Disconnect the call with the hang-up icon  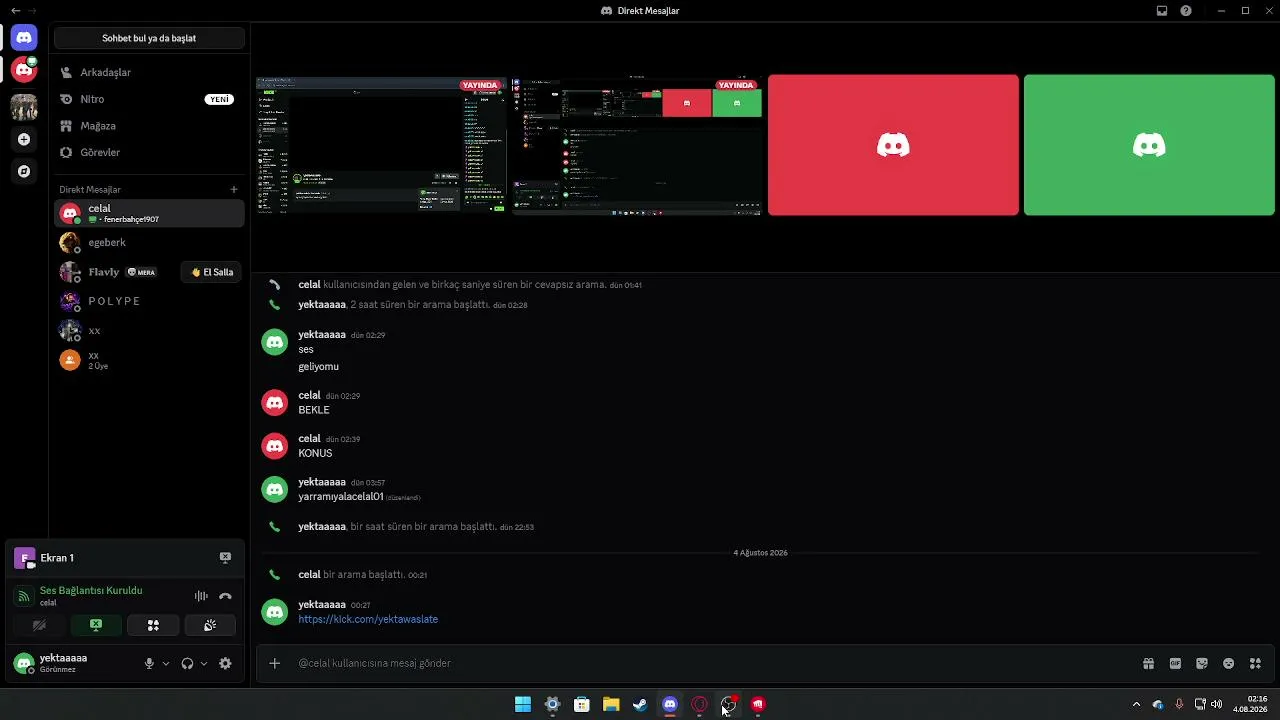tap(225, 596)
